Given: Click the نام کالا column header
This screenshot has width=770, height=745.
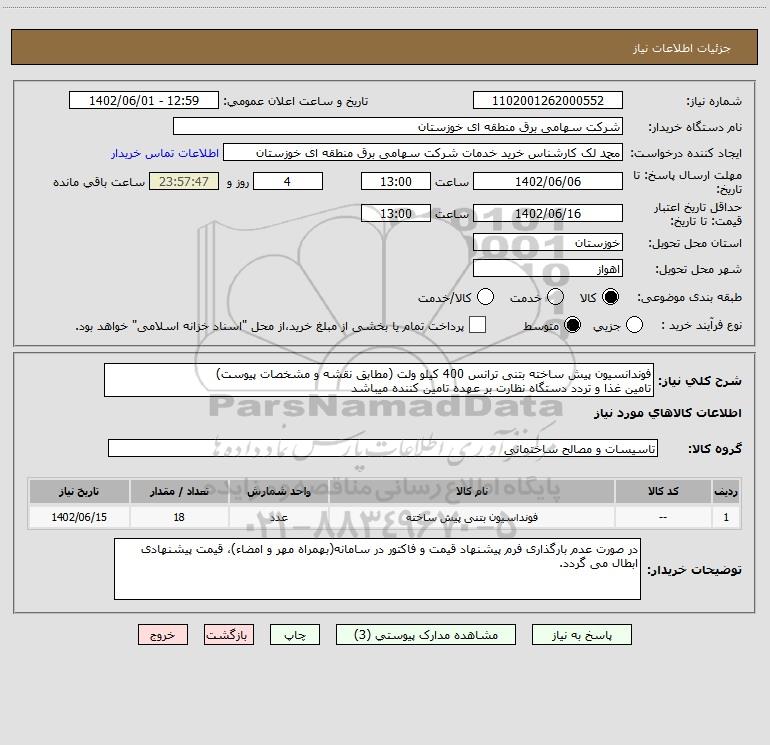Looking at the screenshot, I should pos(471,491).
